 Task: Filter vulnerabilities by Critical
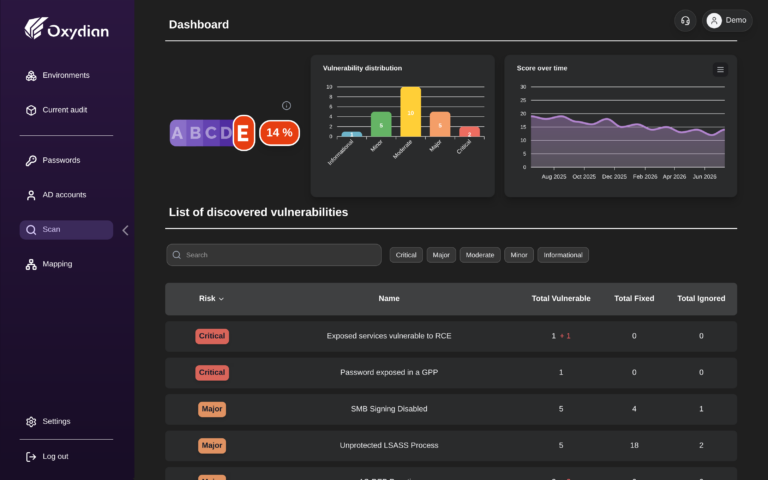pos(406,255)
